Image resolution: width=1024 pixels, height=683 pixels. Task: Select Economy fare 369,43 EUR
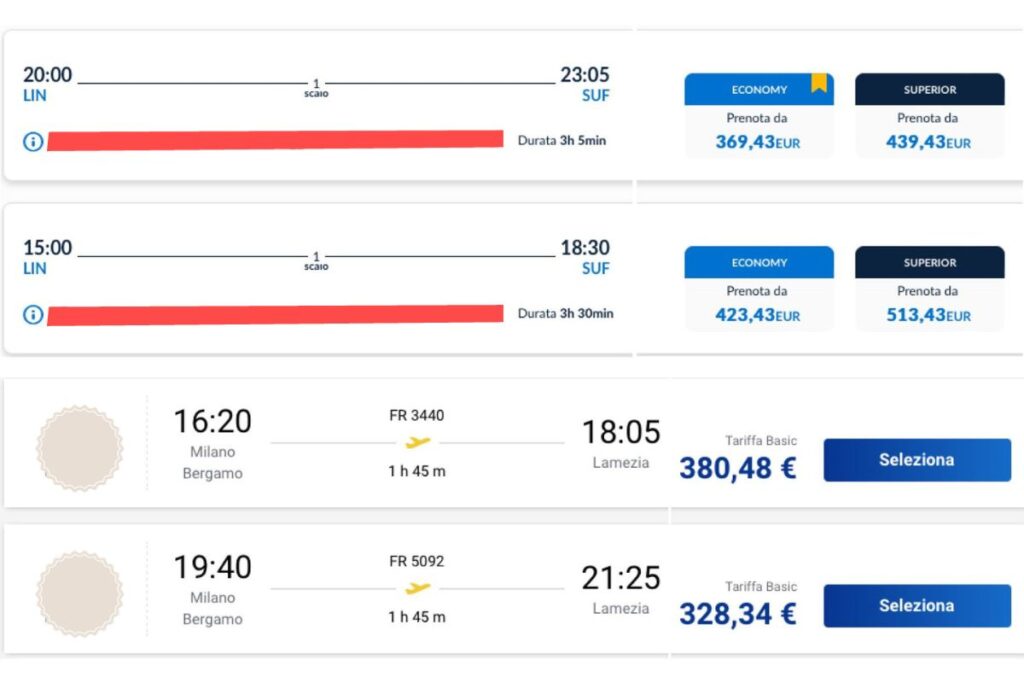pos(759,115)
